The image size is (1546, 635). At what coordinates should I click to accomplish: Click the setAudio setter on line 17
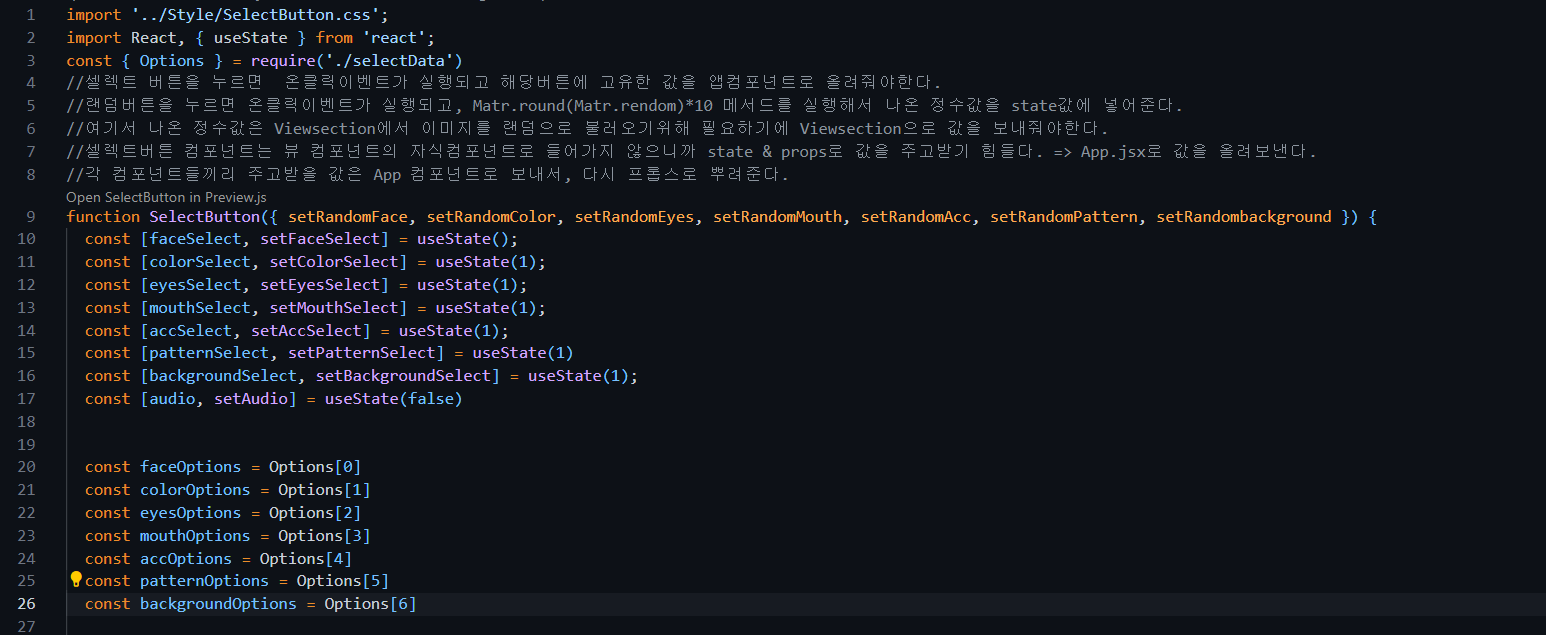[x=250, y=399]
